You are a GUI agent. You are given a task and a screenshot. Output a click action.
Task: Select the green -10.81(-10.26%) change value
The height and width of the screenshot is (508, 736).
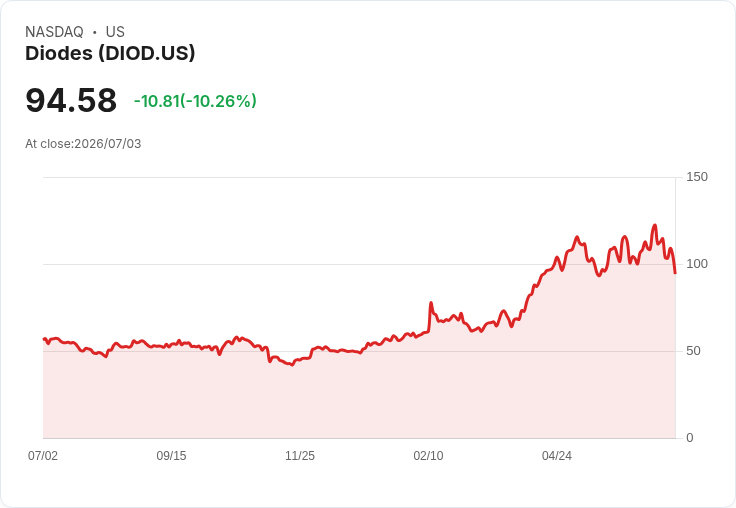click(195, 101)
